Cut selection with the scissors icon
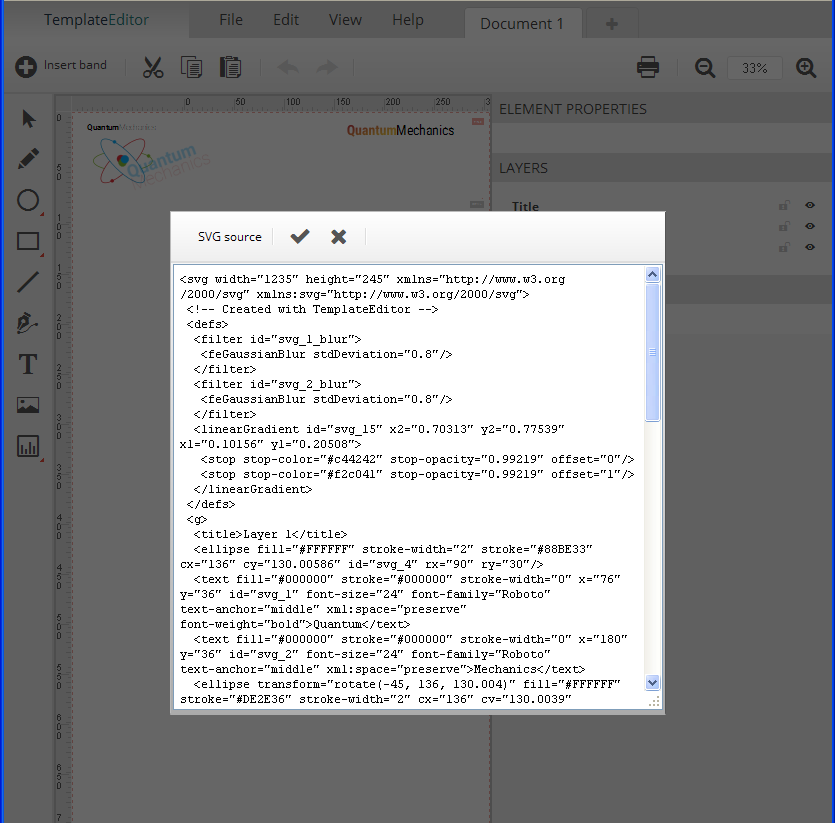The width and height of the screenshot is (835, 823). click(x=153, y=68)
